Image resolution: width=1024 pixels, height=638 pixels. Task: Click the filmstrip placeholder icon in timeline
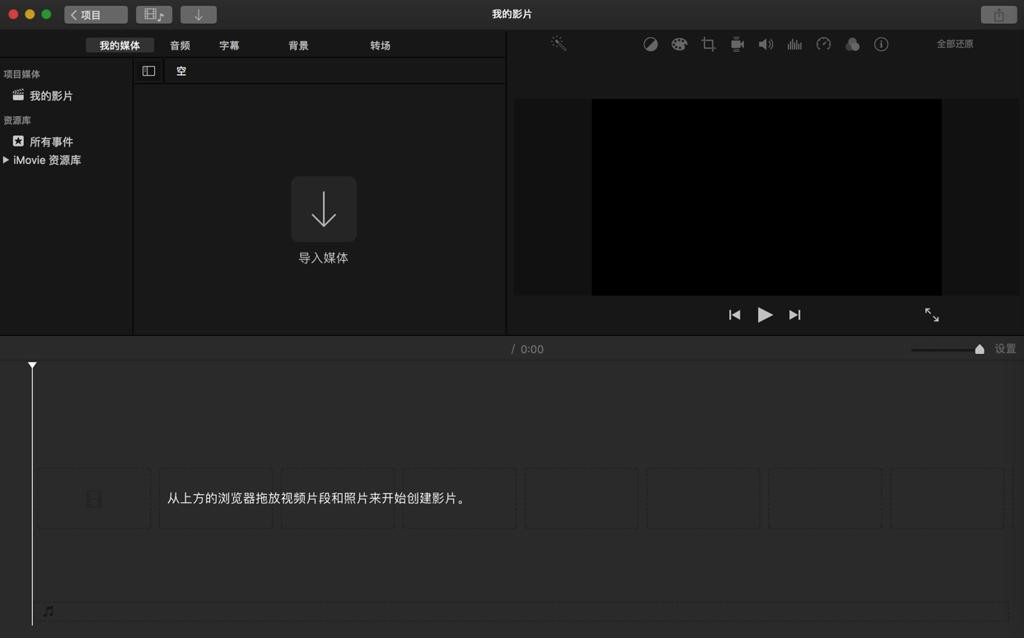click(x=94, y=499)
